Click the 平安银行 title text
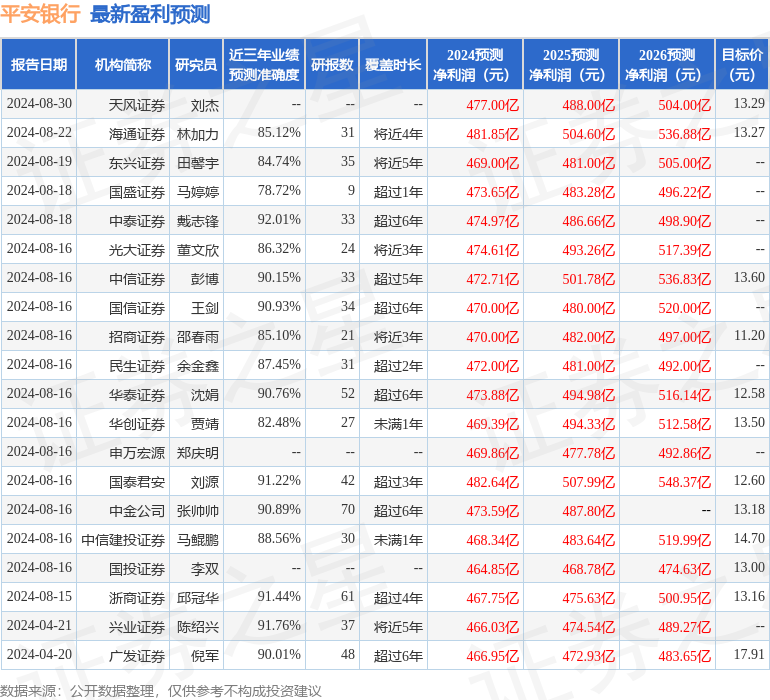 pos(40,14)
